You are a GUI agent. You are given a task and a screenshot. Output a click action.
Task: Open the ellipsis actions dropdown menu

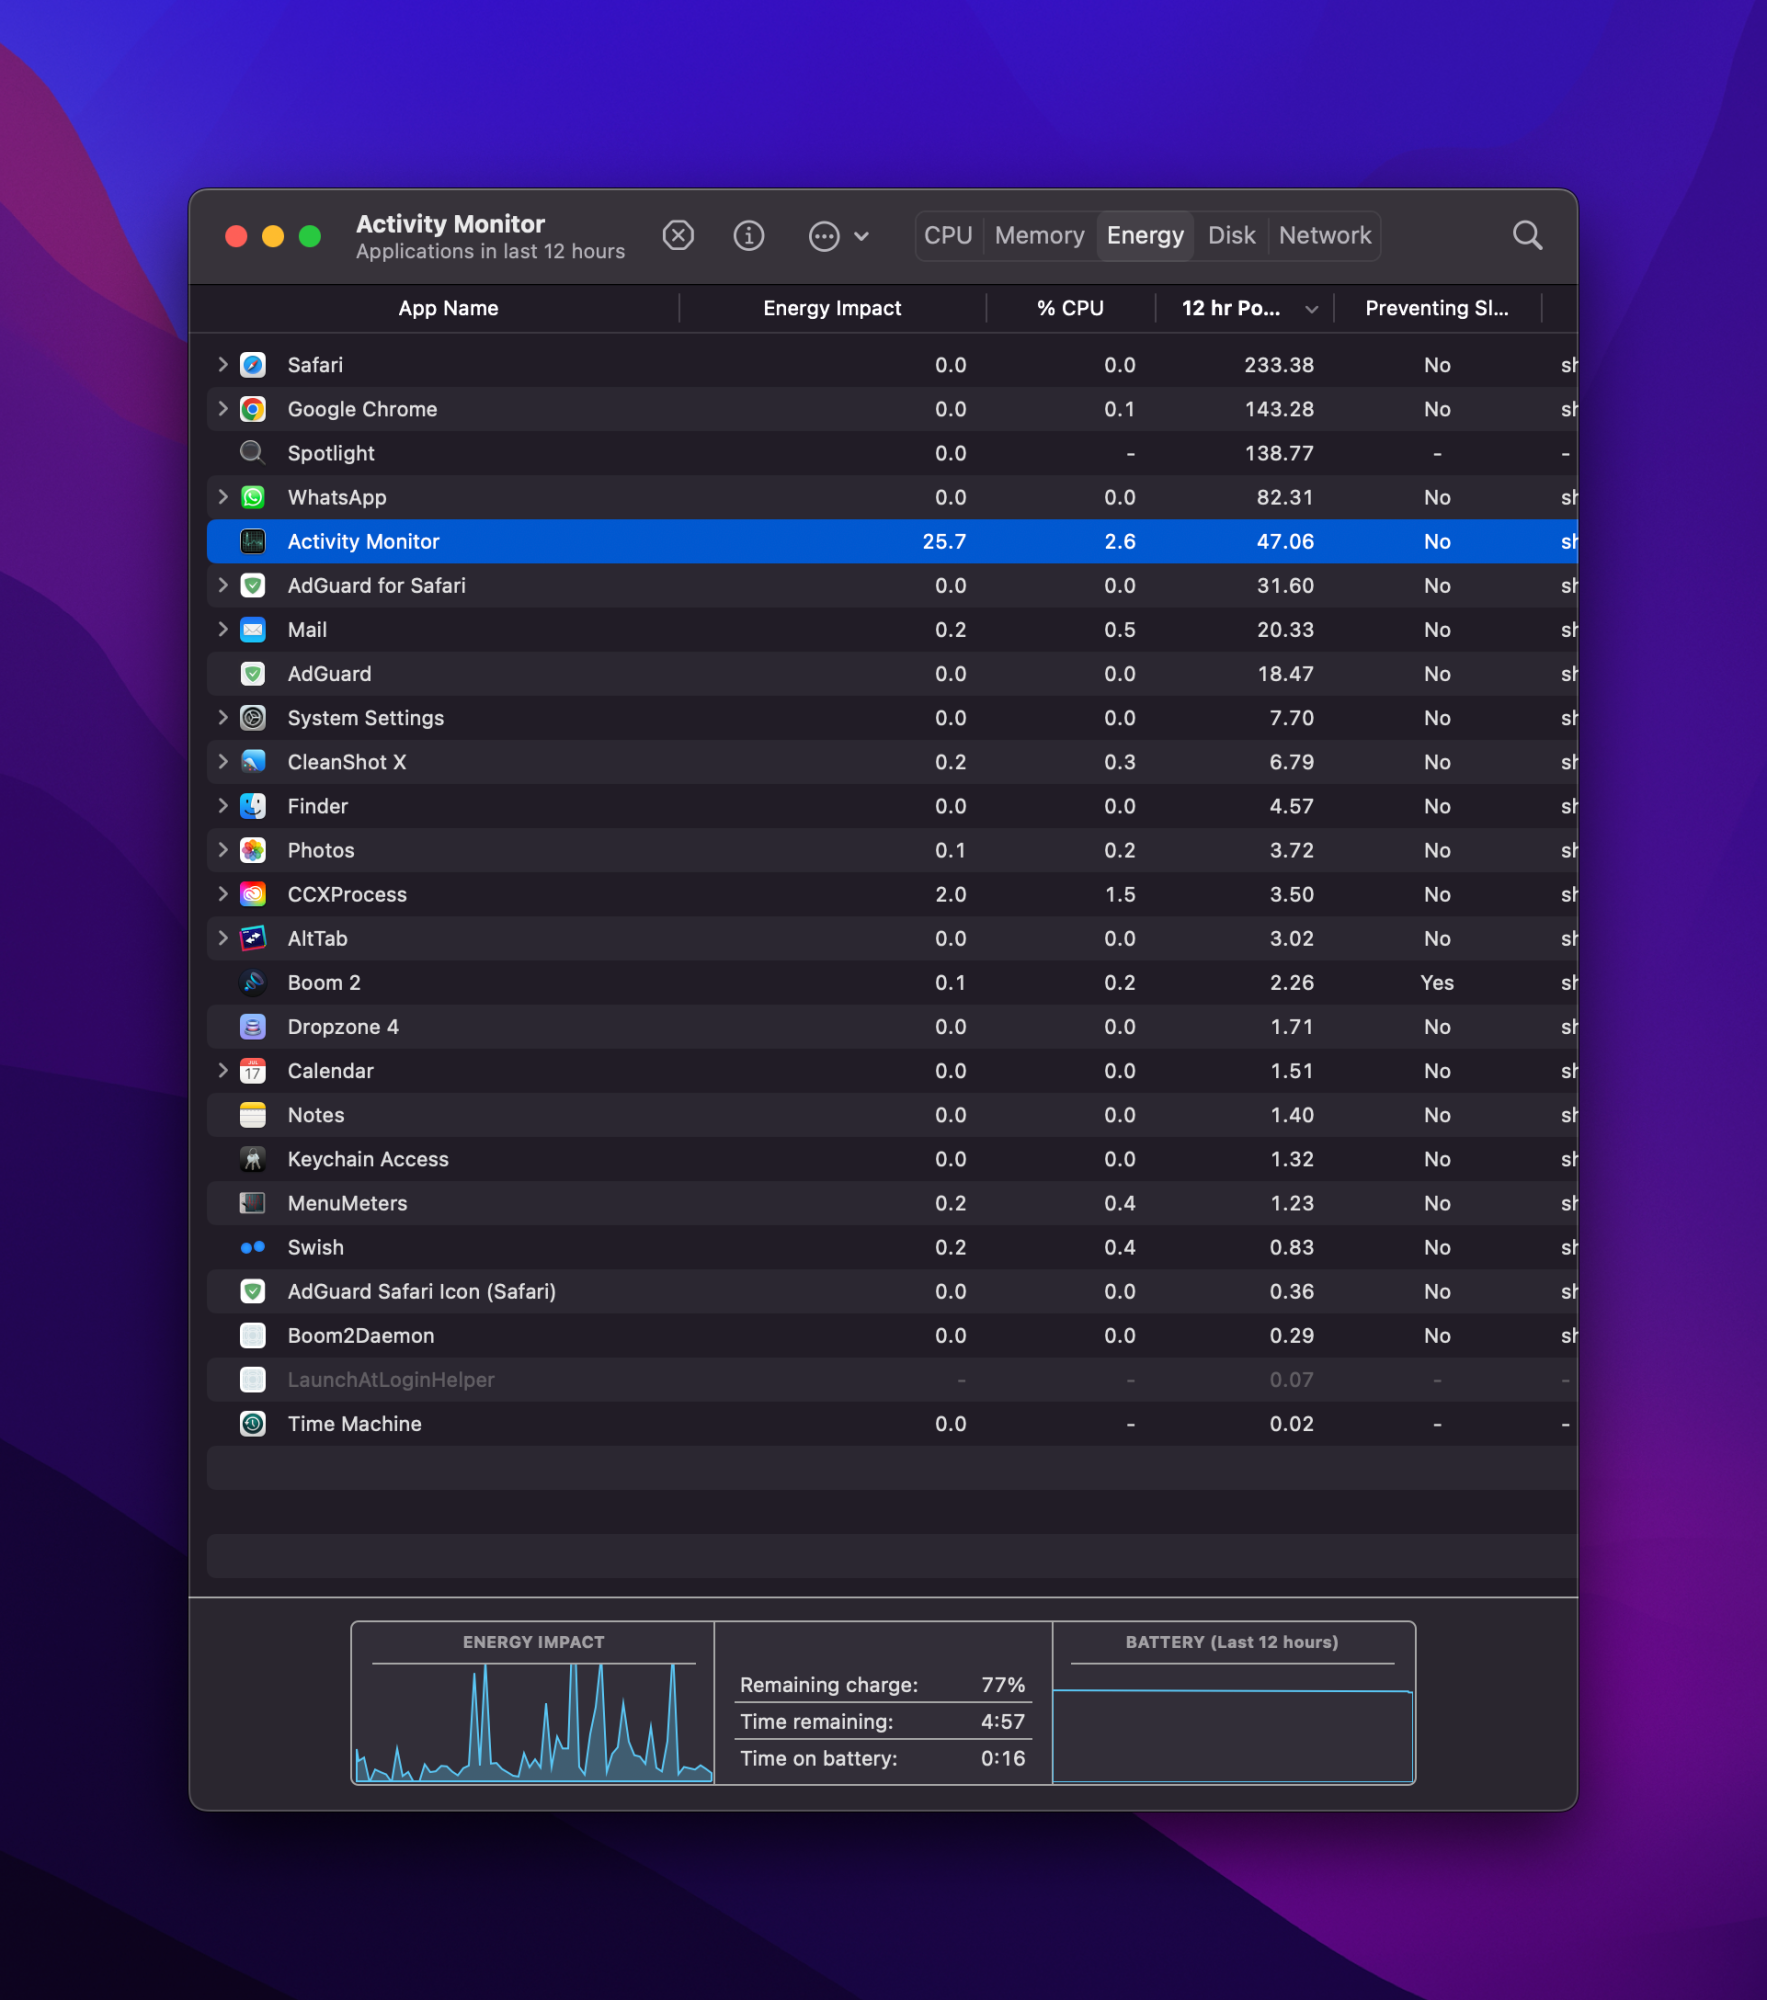tap(838, 236)
